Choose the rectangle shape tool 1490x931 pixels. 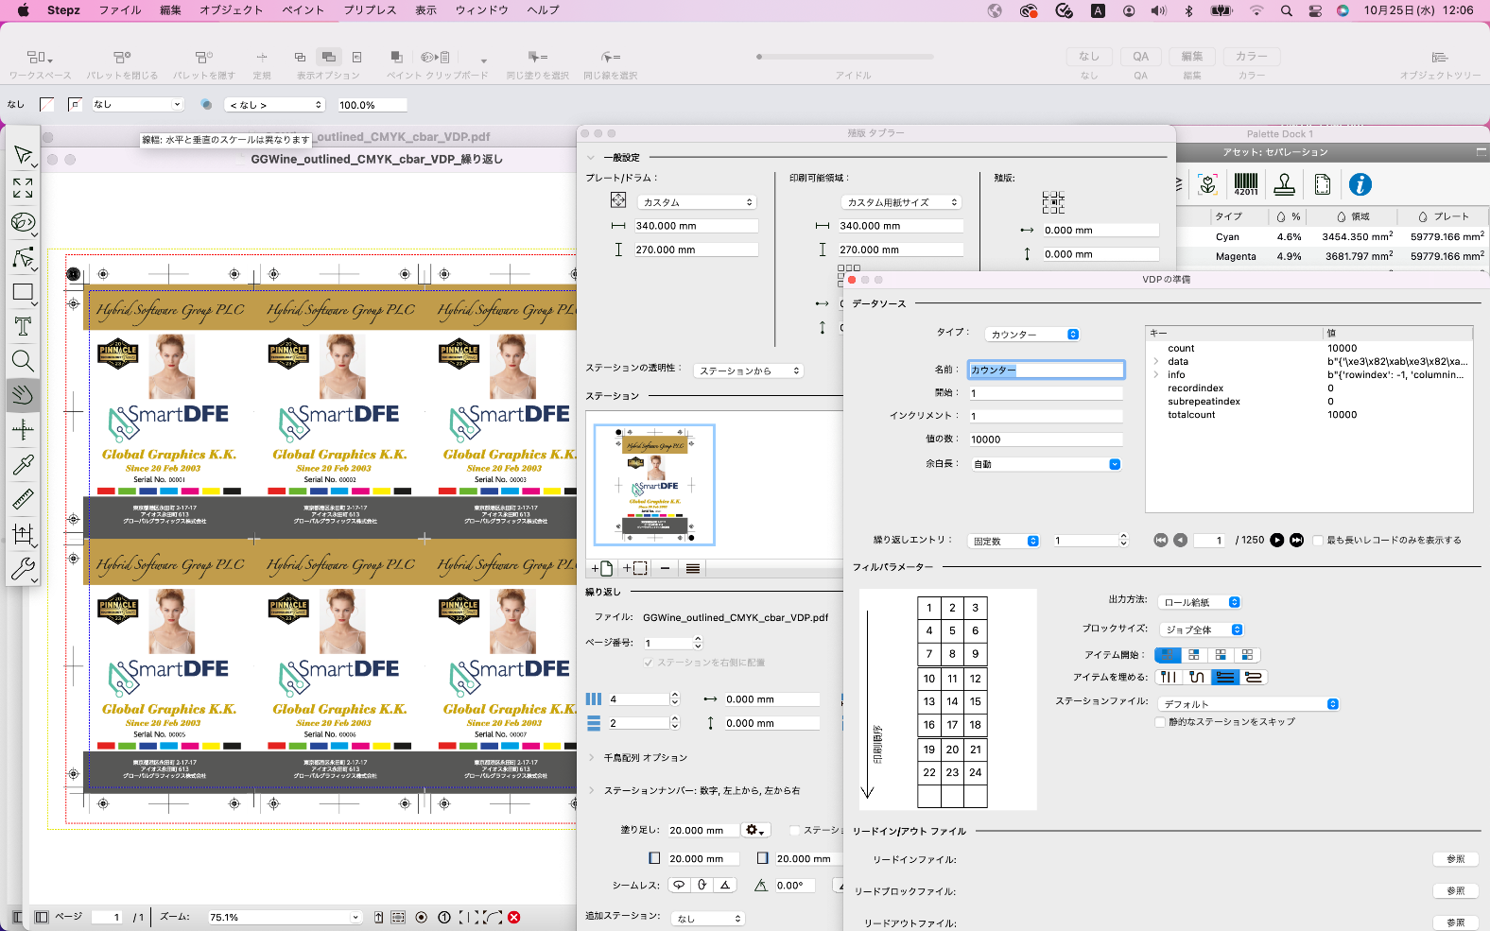(23, 292)
